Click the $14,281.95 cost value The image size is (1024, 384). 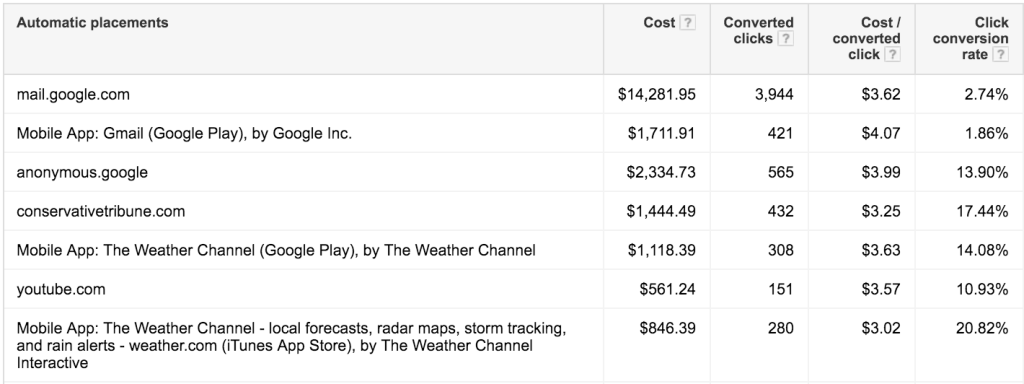click(656, 95)
